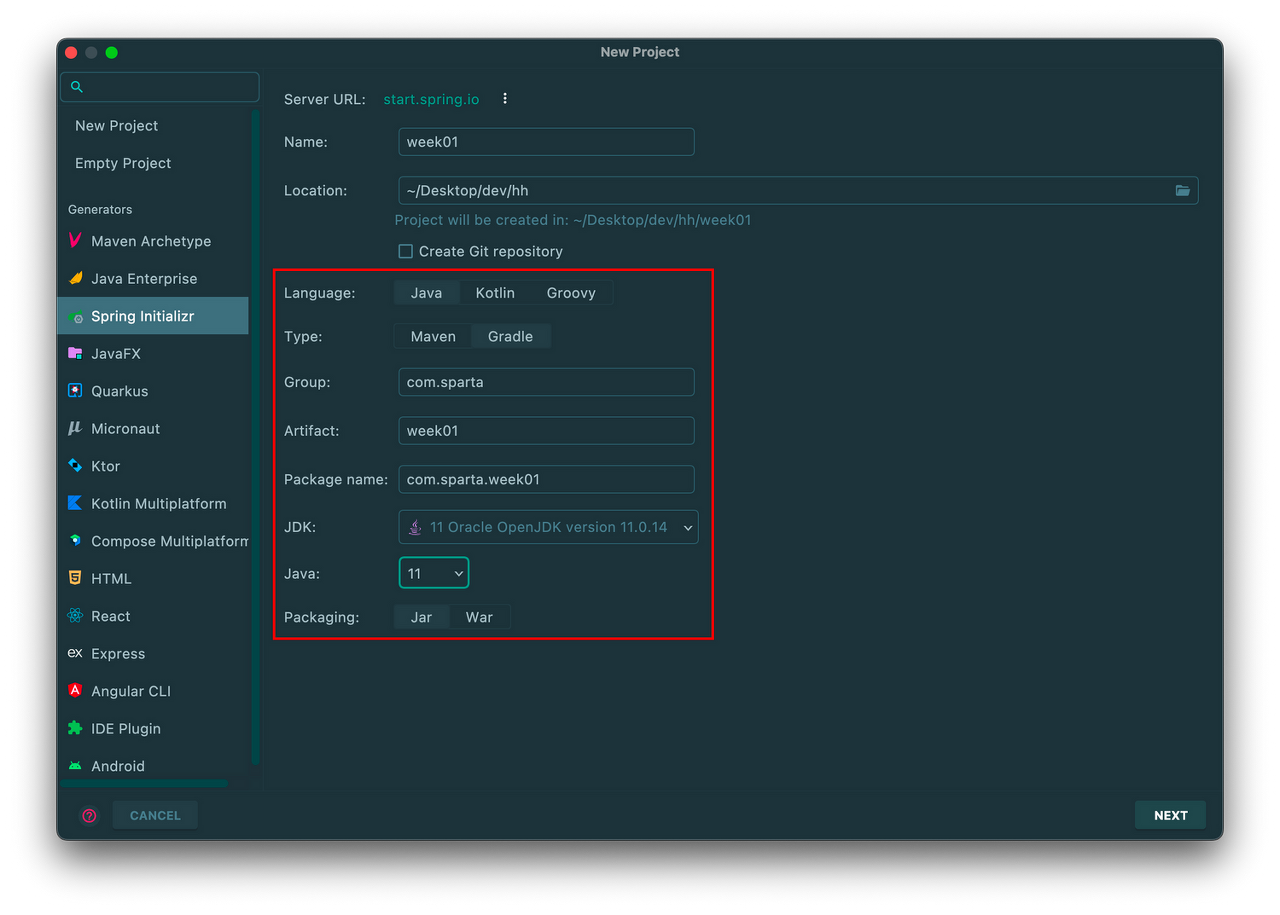Click the Ktor logo icon
This screenshot has width=1280, height=915.
tap(75, 466)
